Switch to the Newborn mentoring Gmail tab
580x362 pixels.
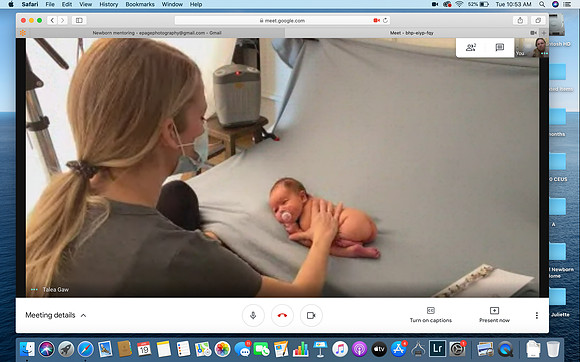click(x=157, y=33)
